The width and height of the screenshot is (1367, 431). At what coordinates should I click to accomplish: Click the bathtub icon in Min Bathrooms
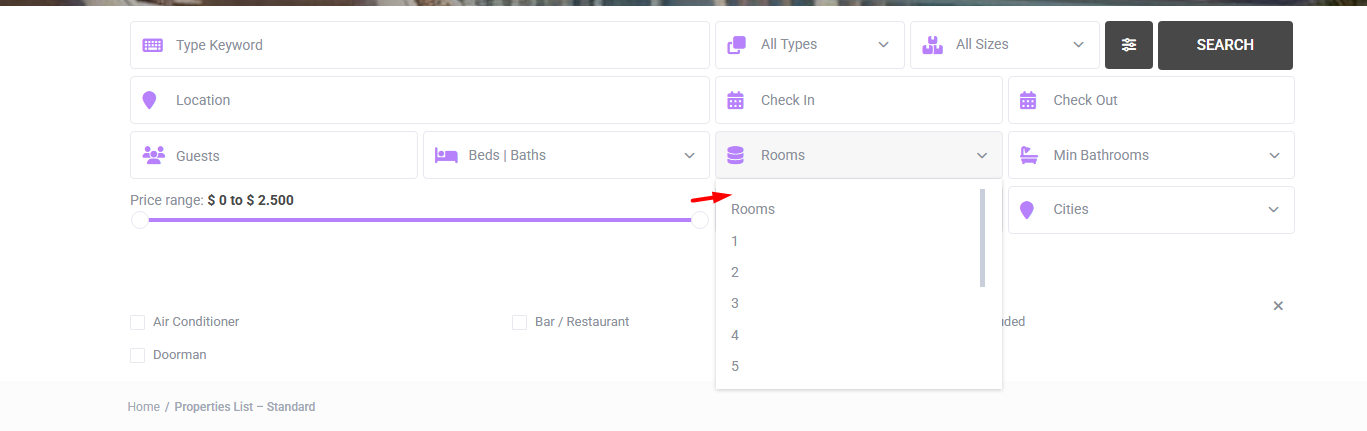(x=1028, y=155)
